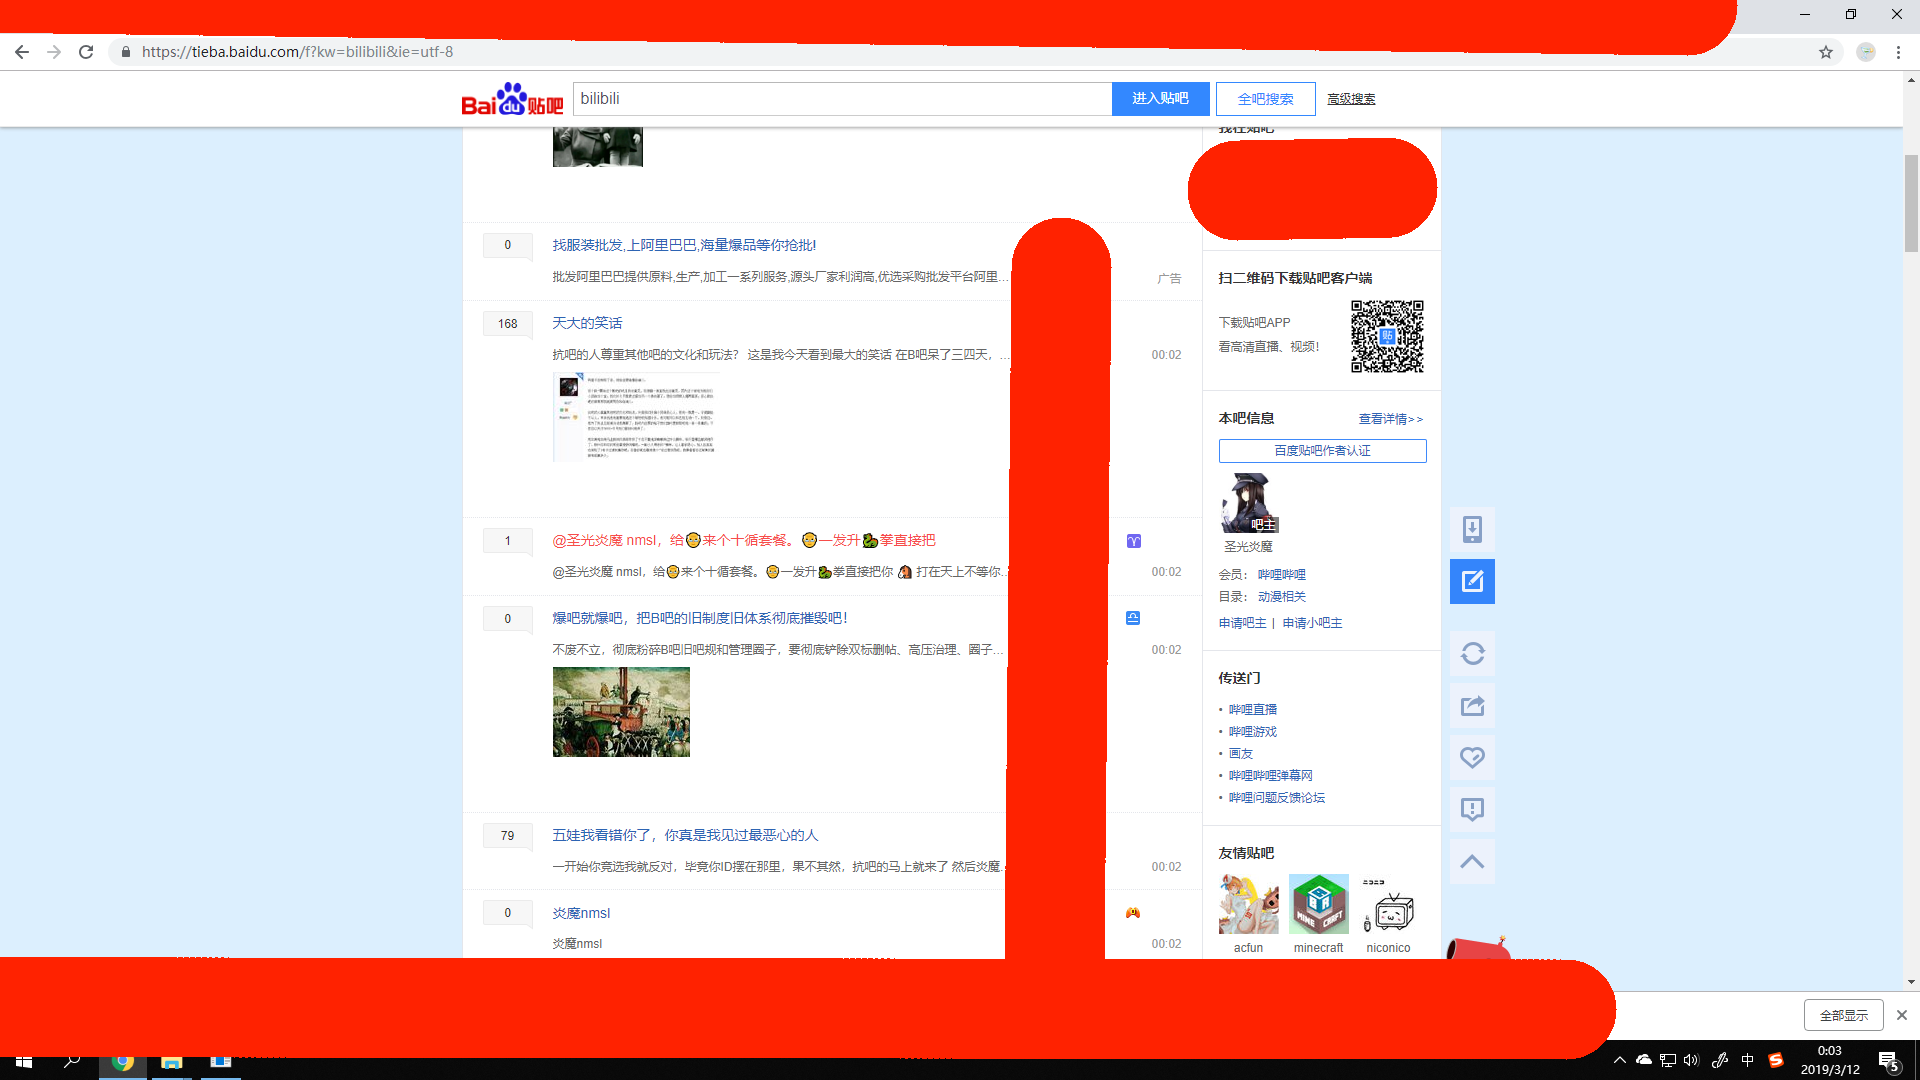The image size is (1920, 1080).
Task: Click the feedback exclamation bubble icon
Action: [x=1472, y=809]
